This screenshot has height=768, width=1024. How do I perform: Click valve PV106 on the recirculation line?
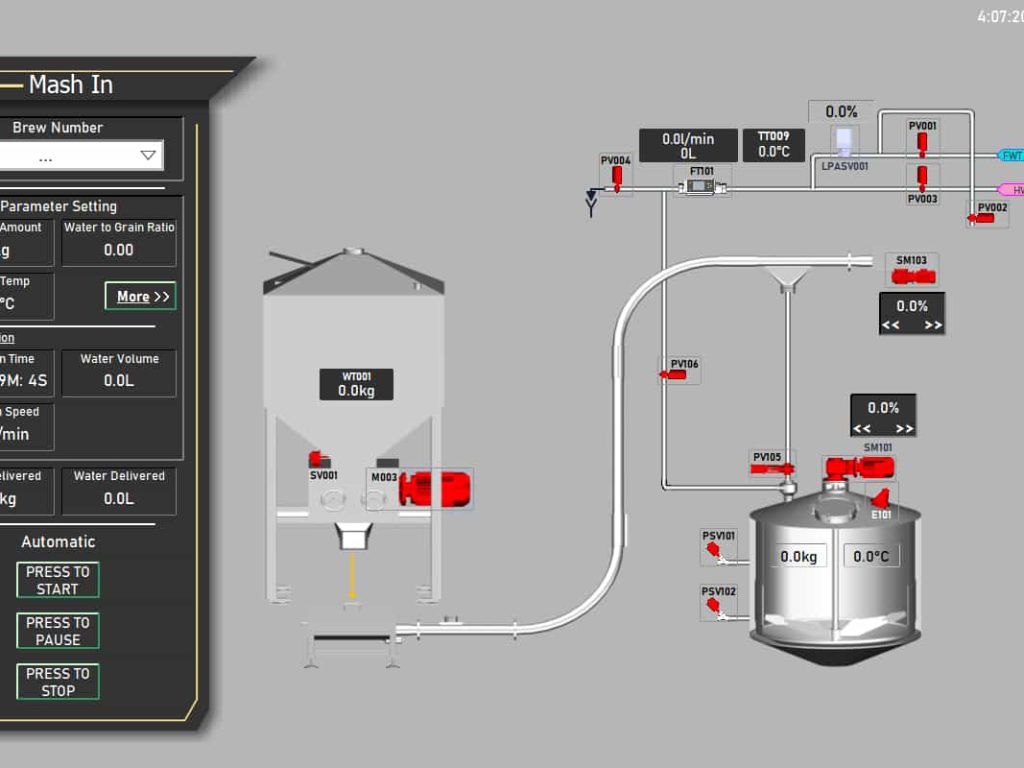click(673, 372)
